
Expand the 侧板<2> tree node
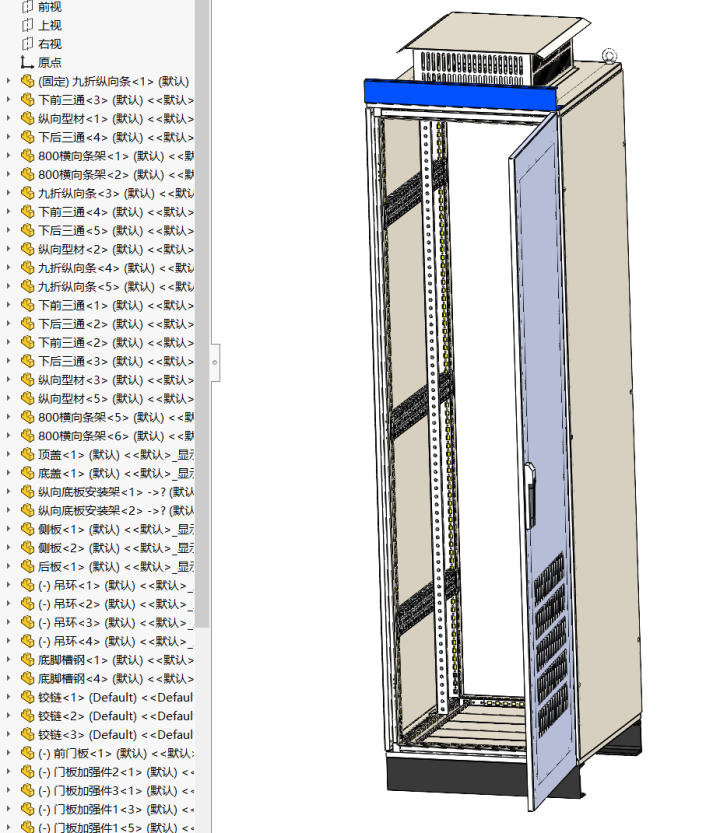click(8, 548)
